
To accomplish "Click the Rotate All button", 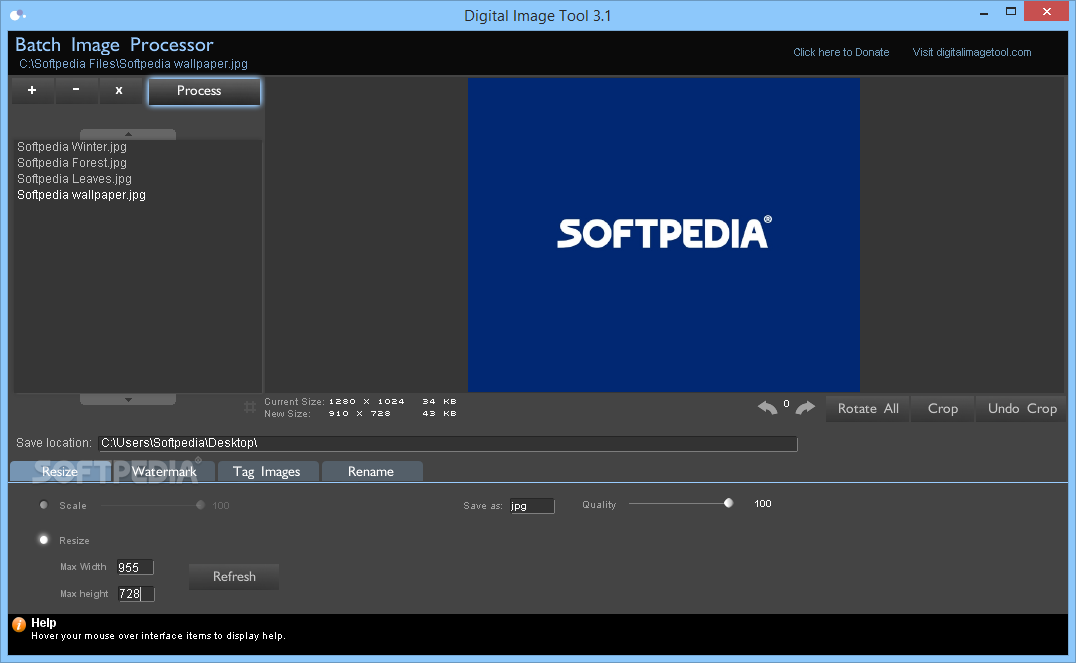I will point(867,408).
